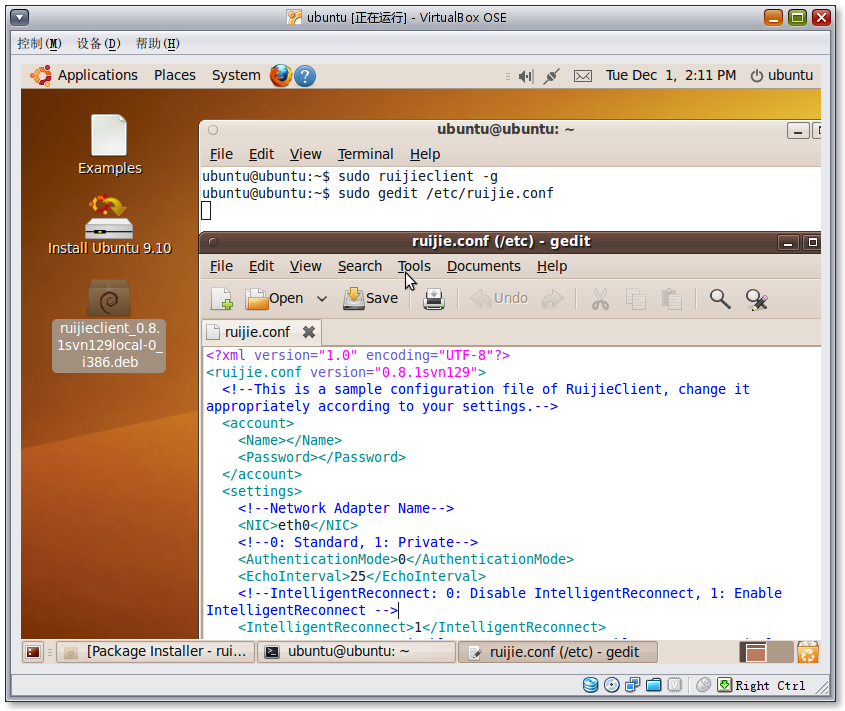Open gedit's Help menu
This screenshot has width=845, height=711.
pos(552,266)
